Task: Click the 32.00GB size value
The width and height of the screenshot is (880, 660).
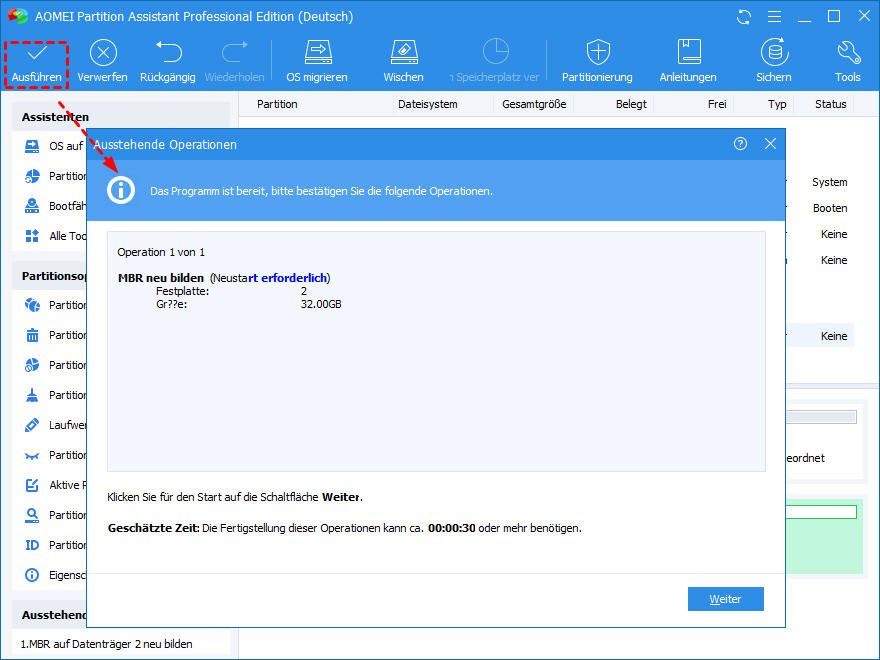Action: pos(321,304)
